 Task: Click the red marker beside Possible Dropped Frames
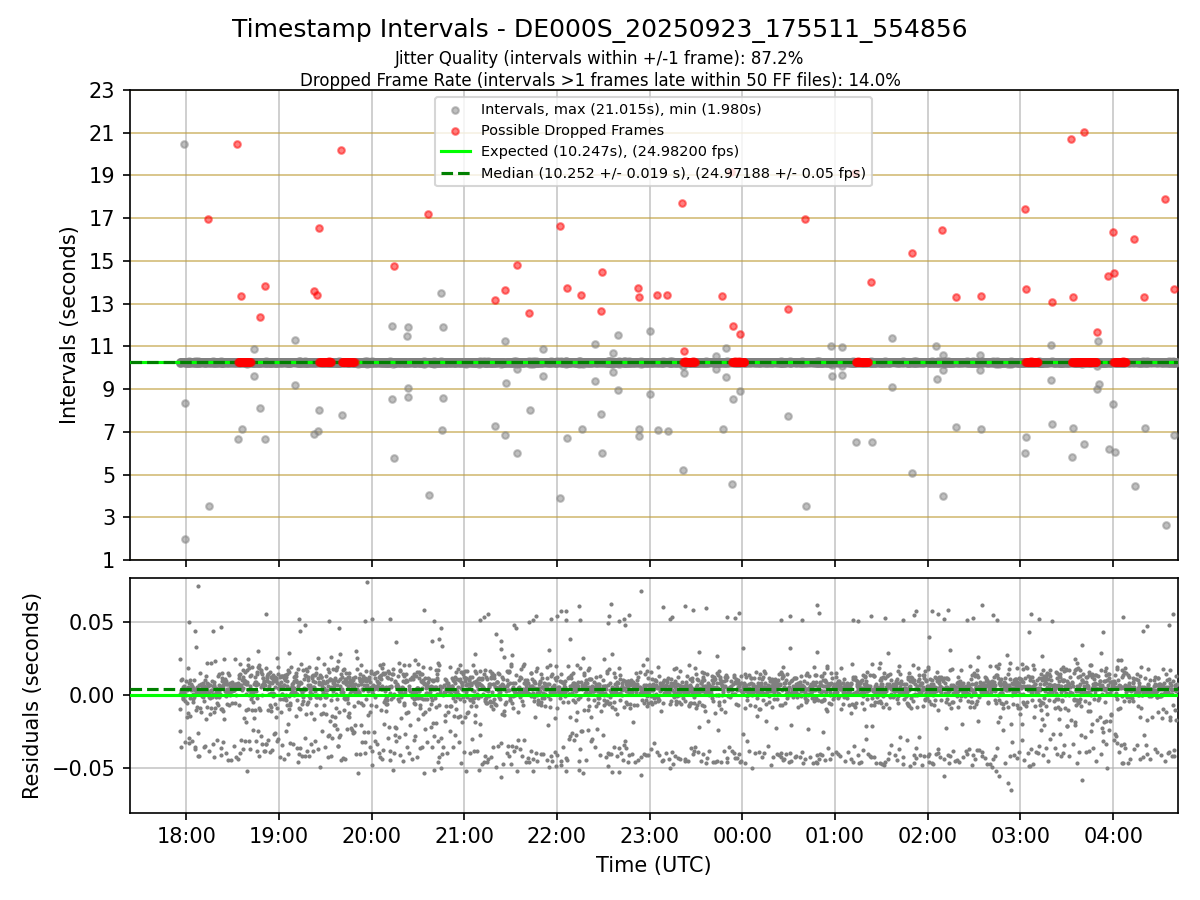[x=455, y=131]
